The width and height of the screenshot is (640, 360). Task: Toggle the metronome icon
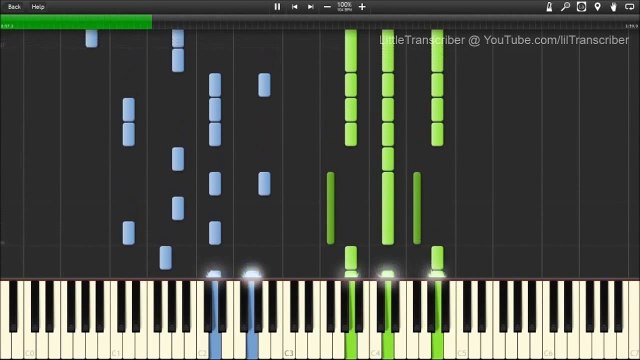pyautogui.click(x=549, y=7)
